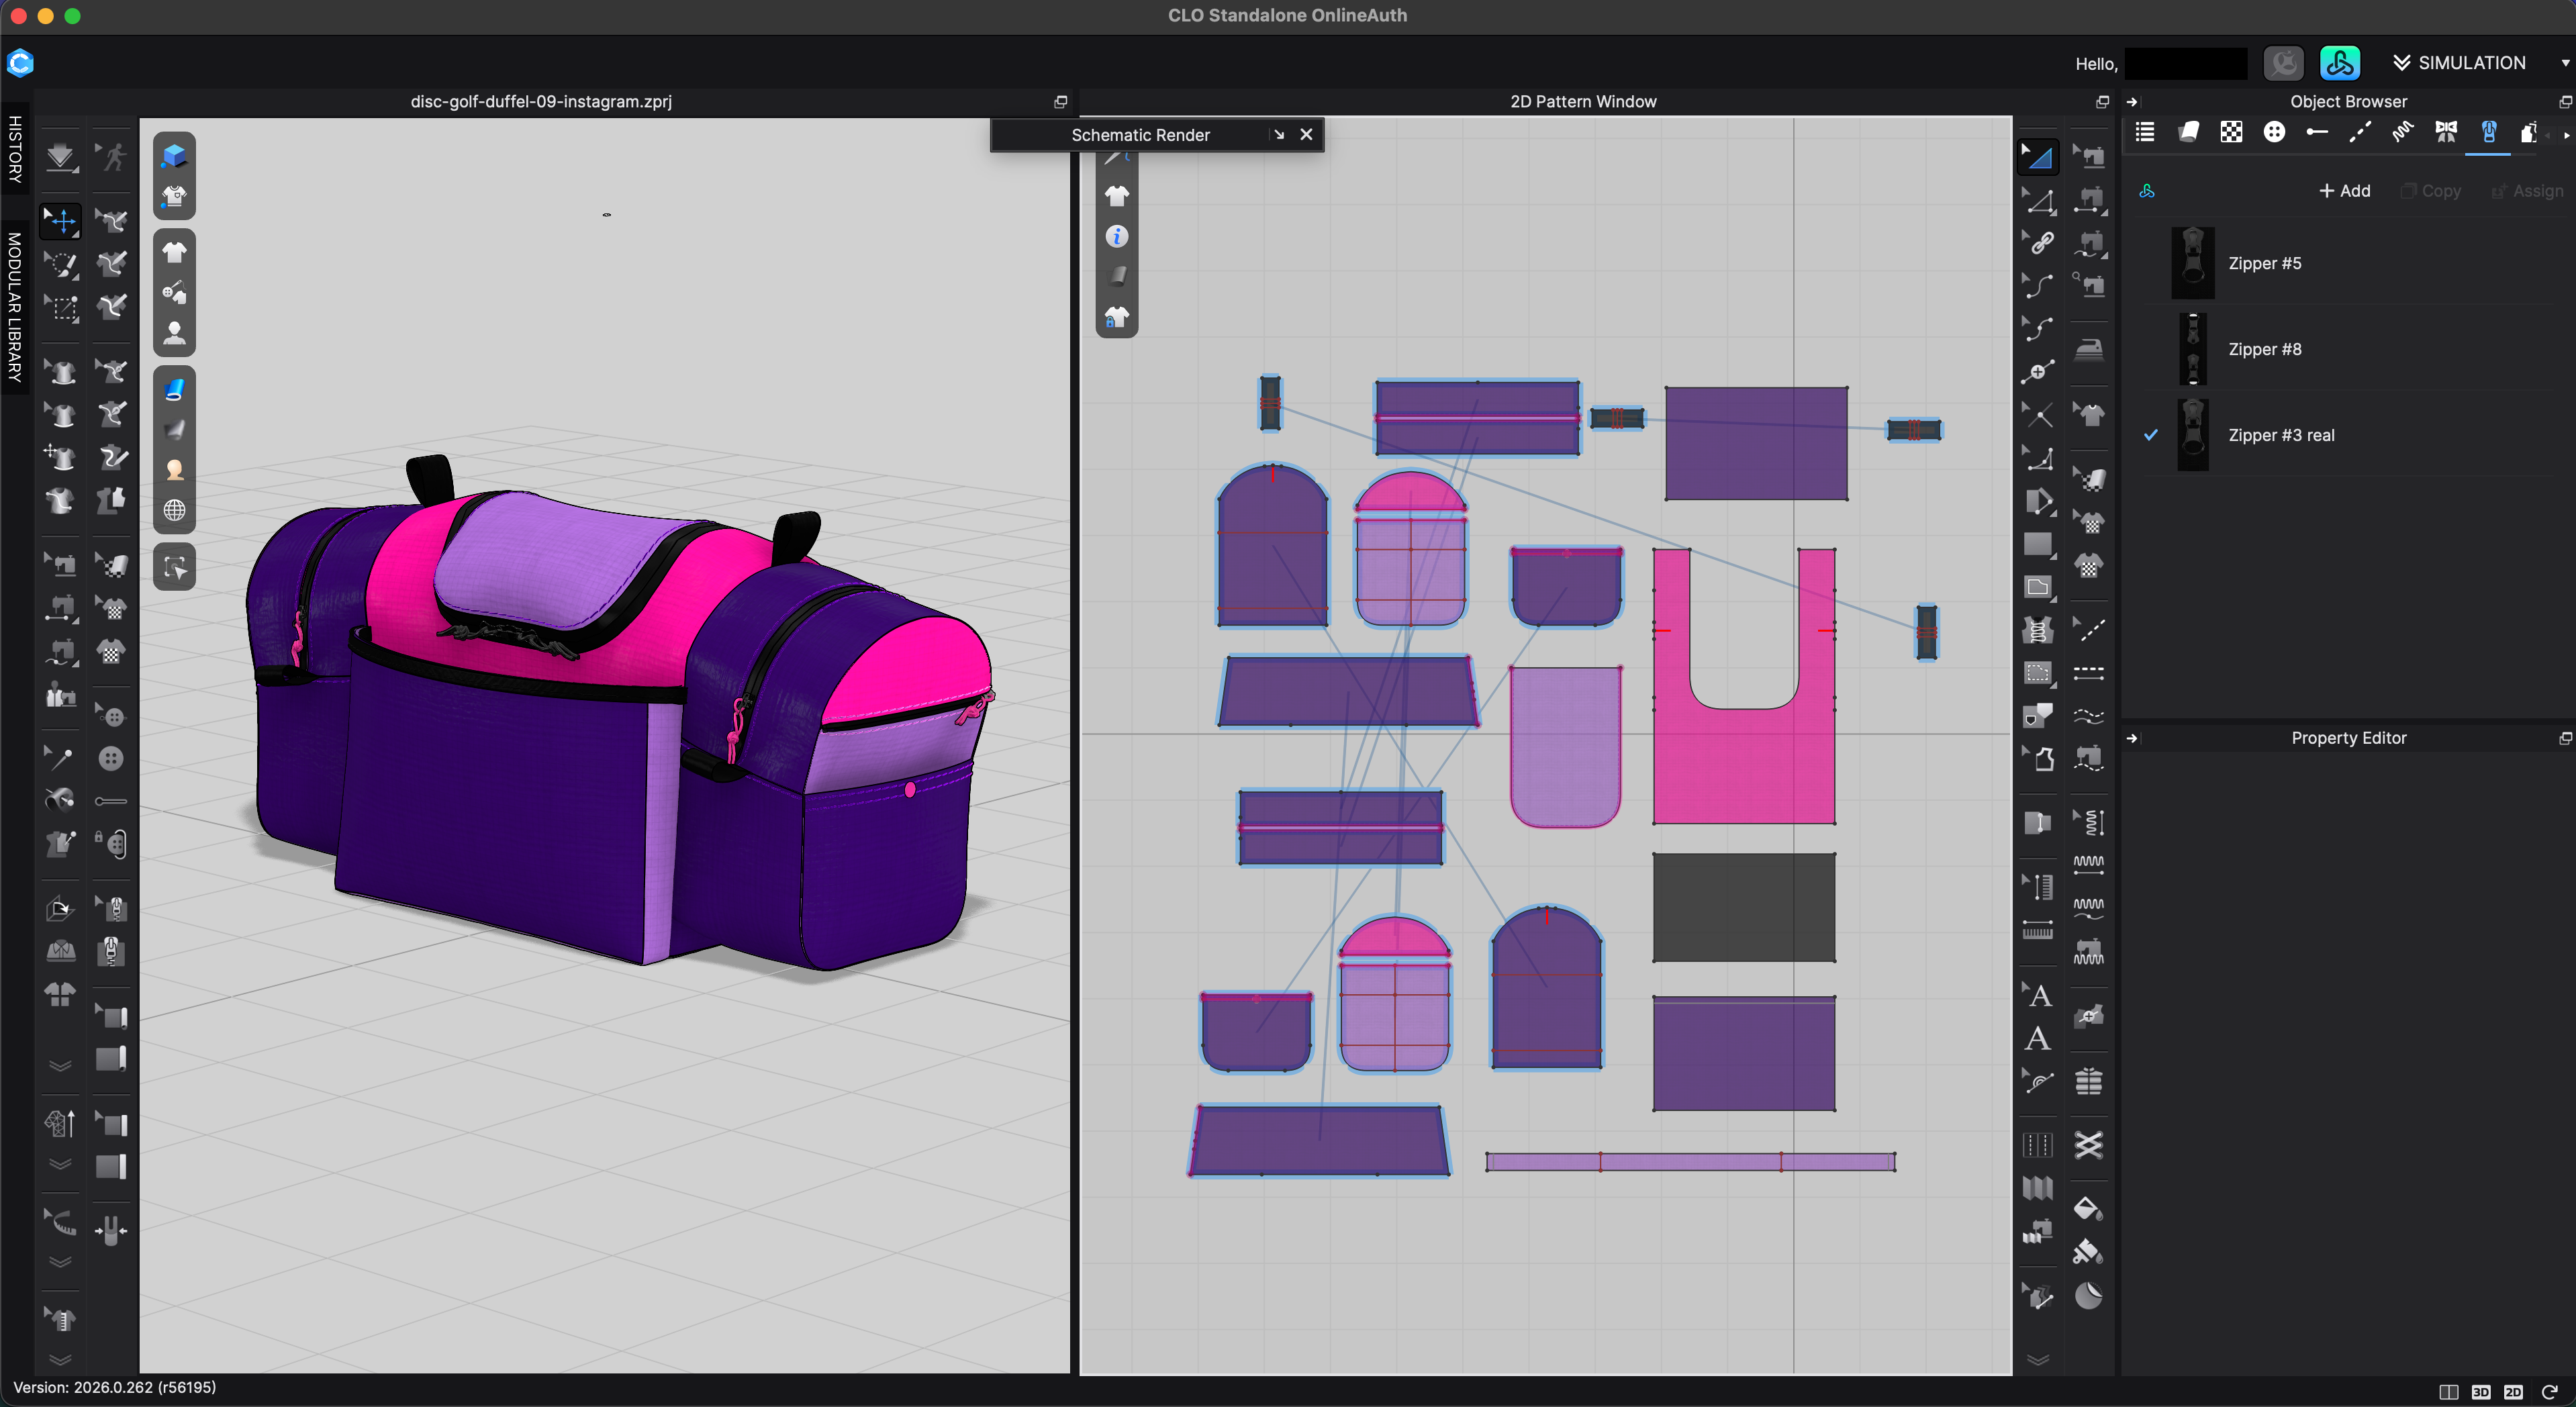The image size is (2576, 1407).
Task: Select the crossed lacing tool icon
Action: [x=2089, y=1144]
